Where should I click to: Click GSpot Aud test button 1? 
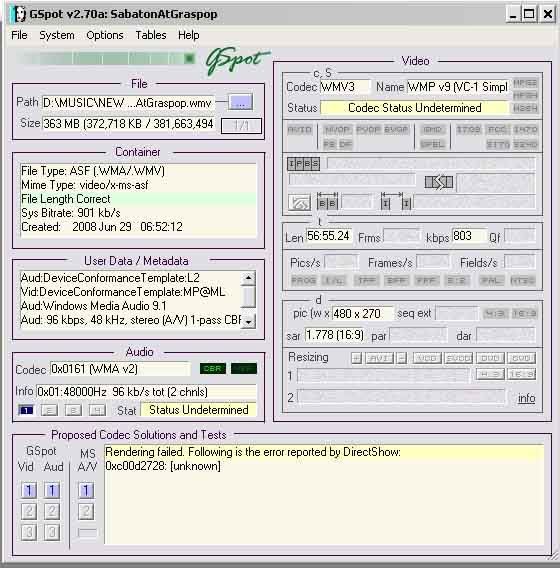coord(52,490)
